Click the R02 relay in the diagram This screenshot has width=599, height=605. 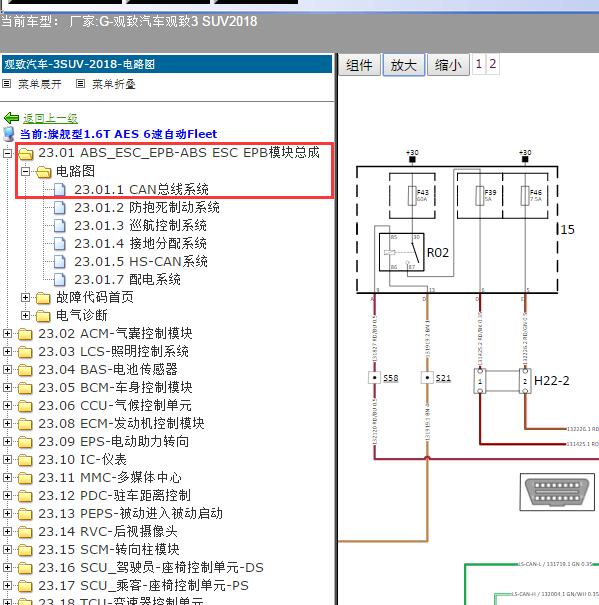[x=401, y=252]
